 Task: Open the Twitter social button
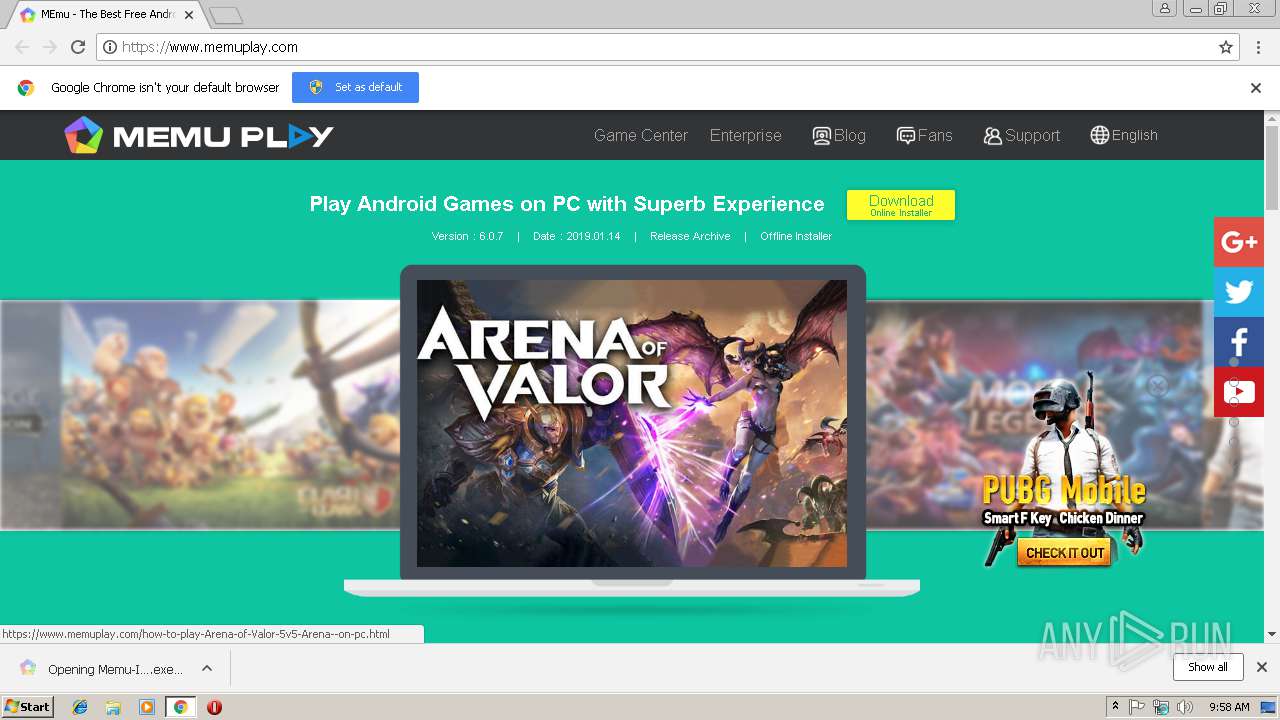[1239, 292]
